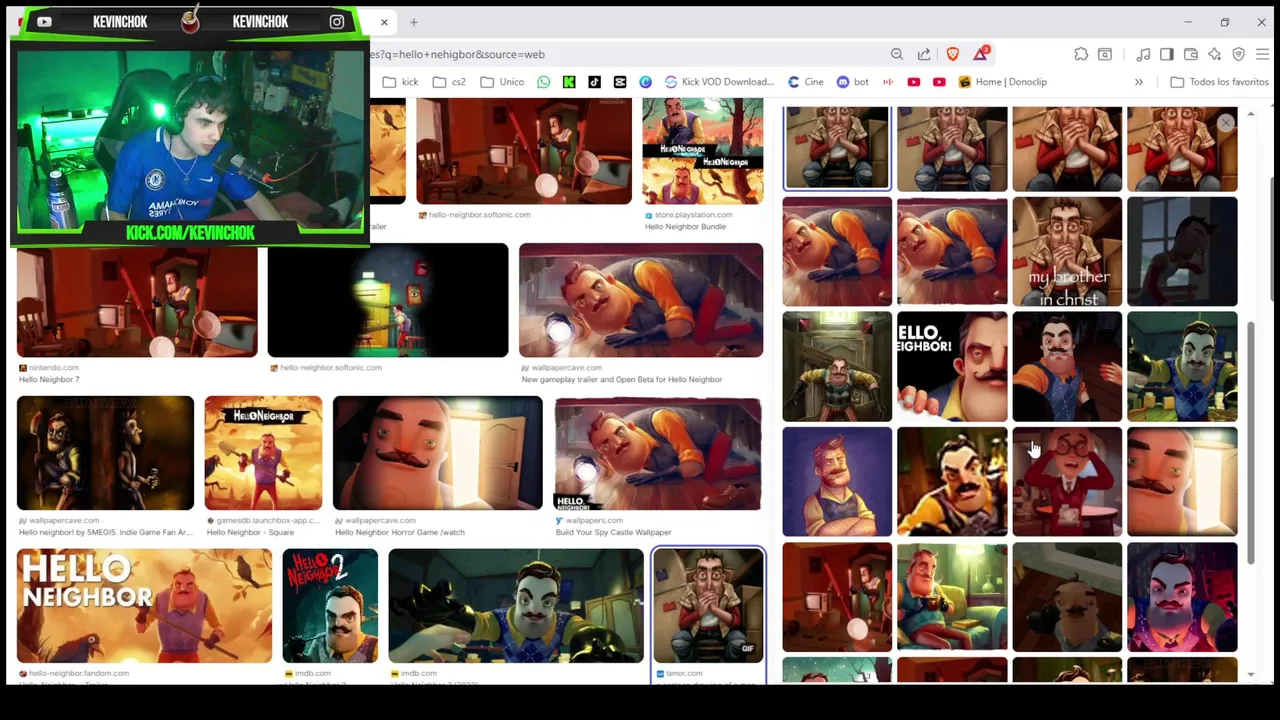Click 'wallpapers.com' source text
1280x720 pixels.
[594, 520]
